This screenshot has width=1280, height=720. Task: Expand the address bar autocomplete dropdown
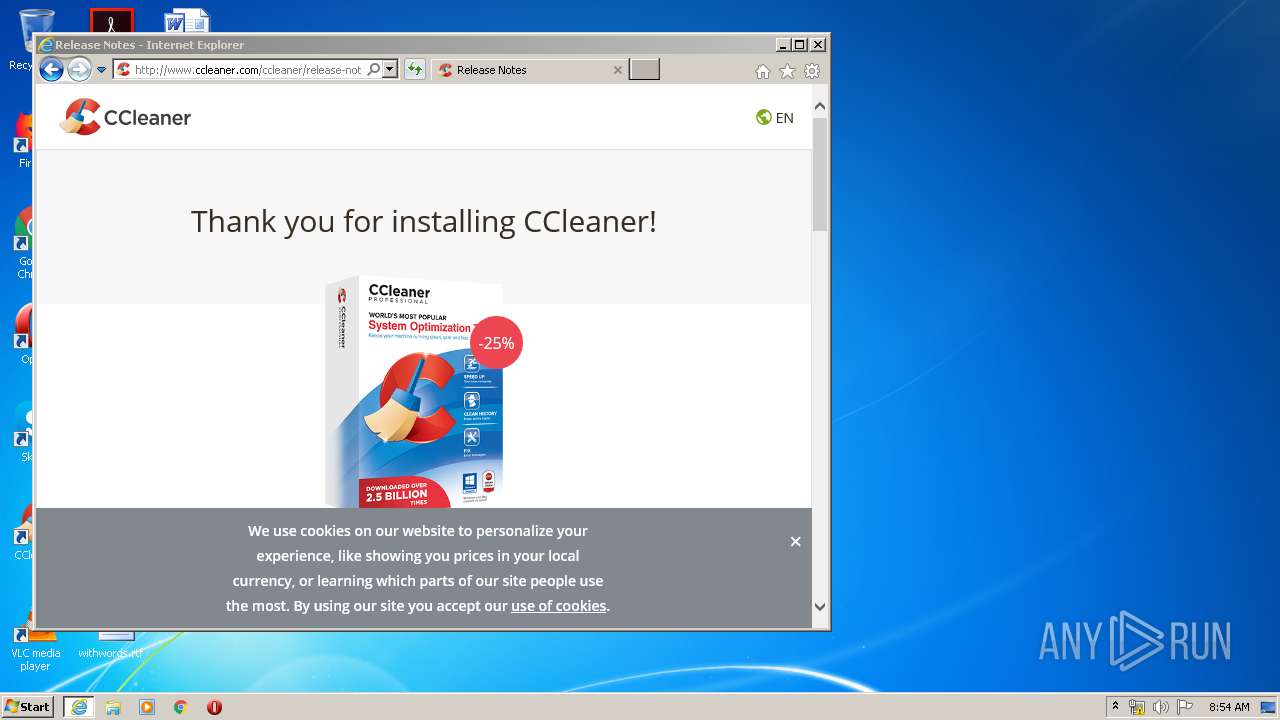pos(390,70)
